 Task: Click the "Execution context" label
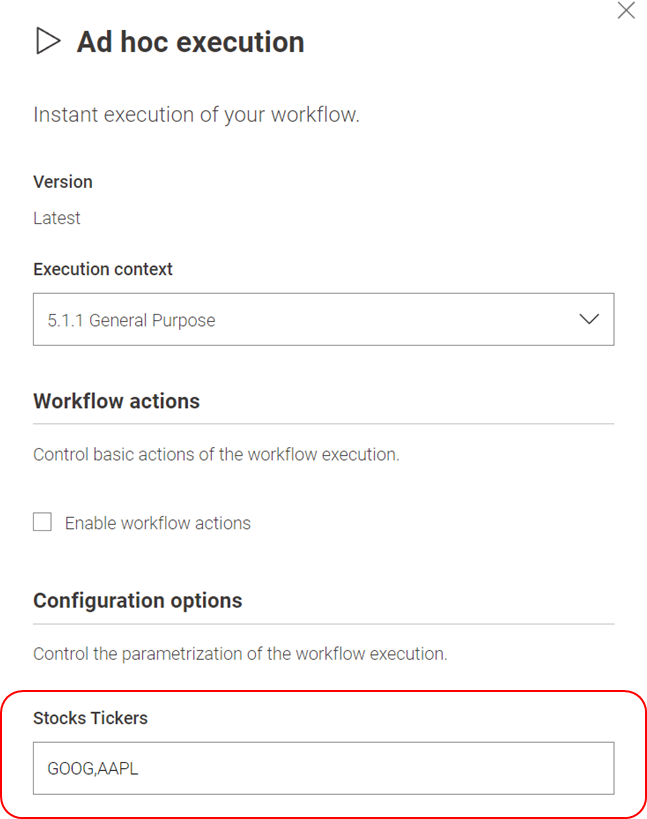(x=103, y=269)
